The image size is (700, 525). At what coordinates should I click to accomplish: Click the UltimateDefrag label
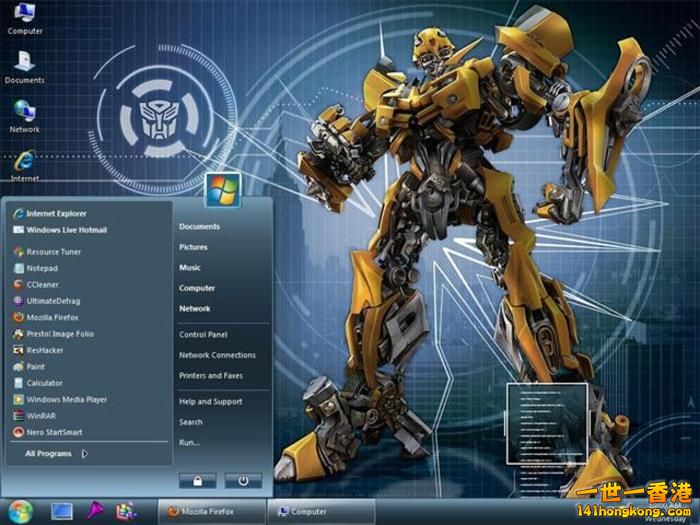(x=54, y=301)
